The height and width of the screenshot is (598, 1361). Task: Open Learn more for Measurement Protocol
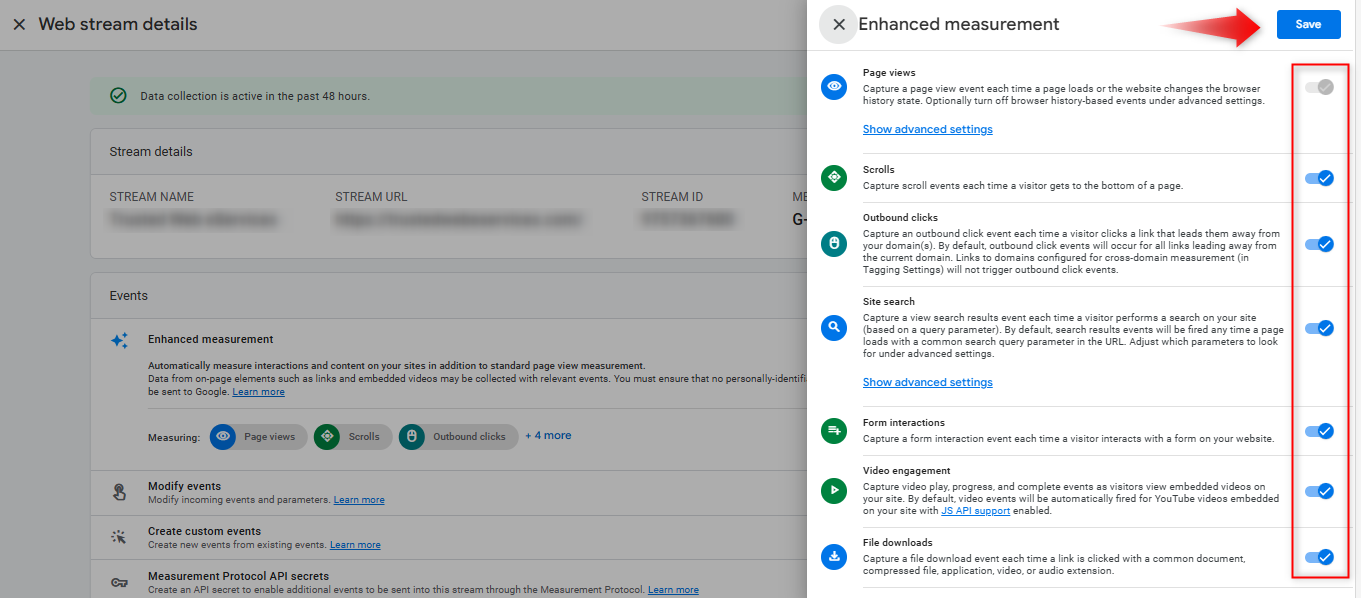click(x=673, y=590)
